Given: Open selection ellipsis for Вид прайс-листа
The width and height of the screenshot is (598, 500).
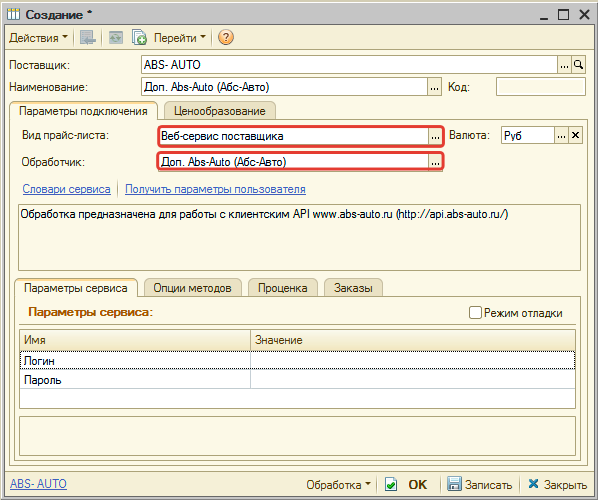Looking at the screenshot, I should click(435, 136).
